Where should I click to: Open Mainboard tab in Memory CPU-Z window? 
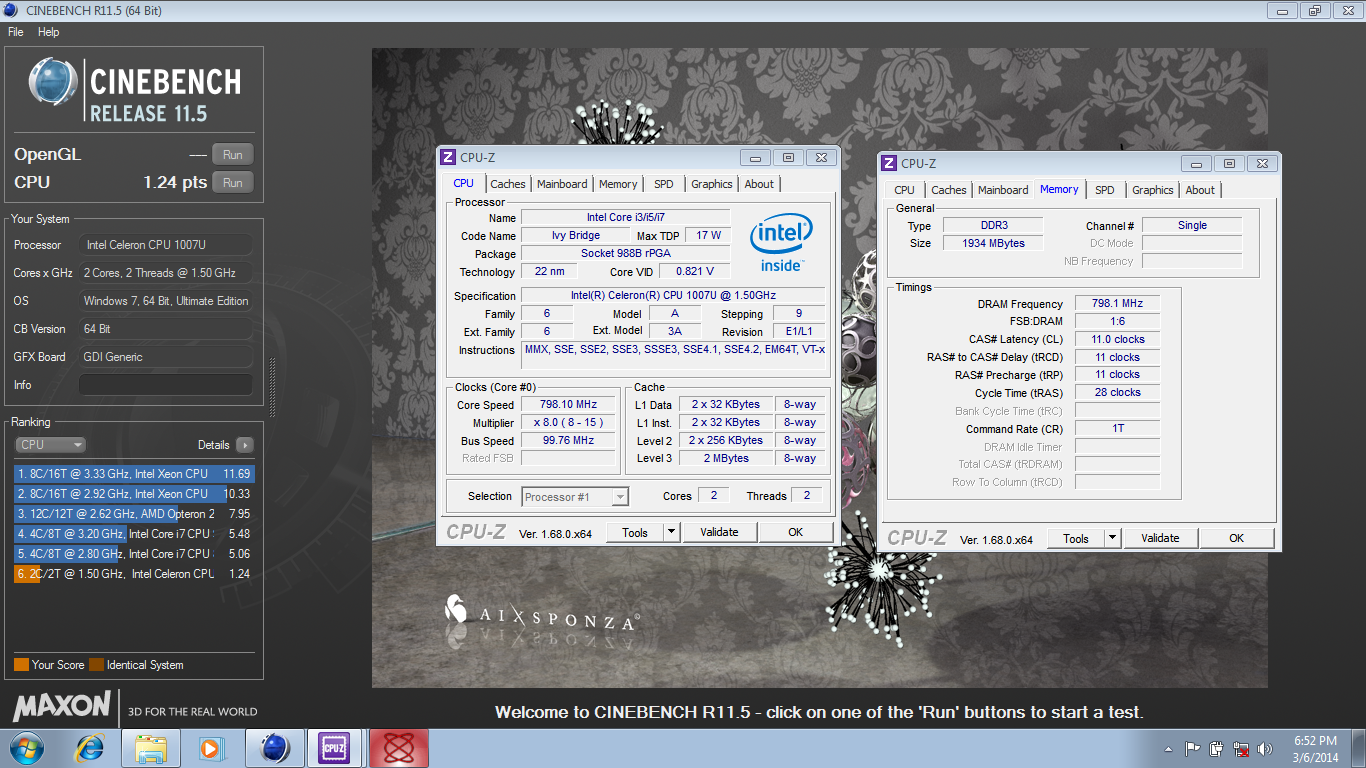tap(1003, 190)
